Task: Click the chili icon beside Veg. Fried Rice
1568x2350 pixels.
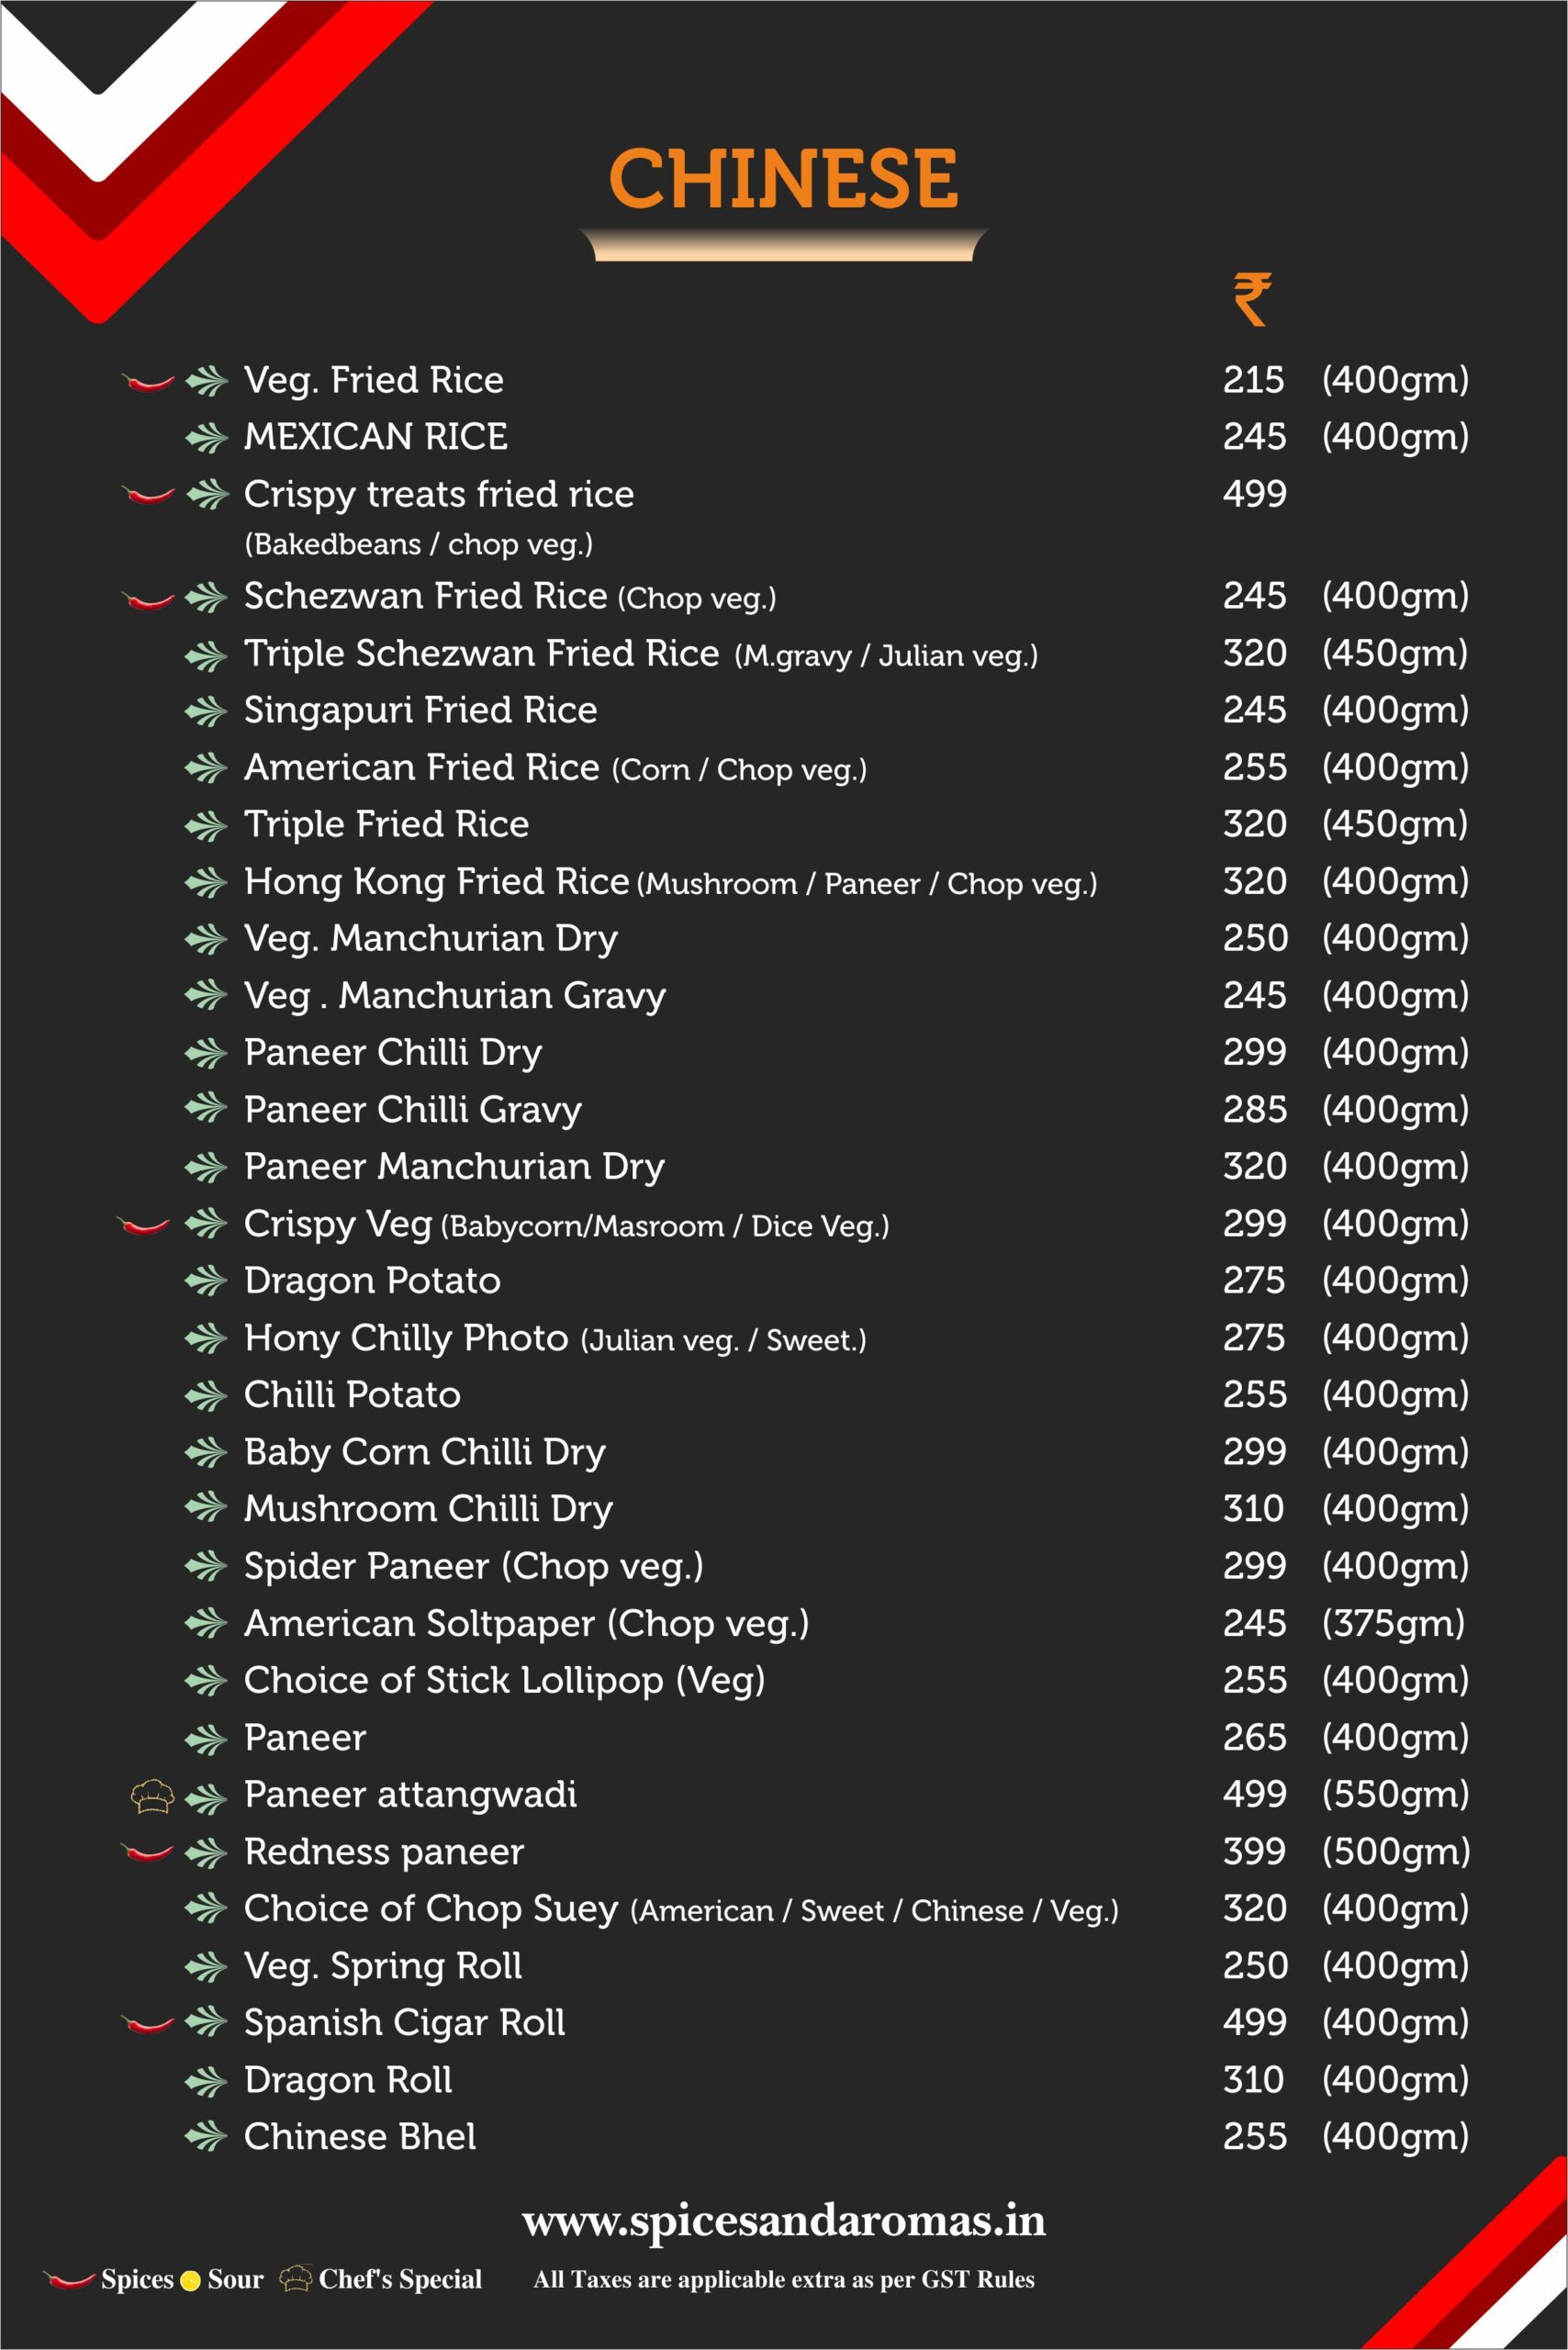Action: pos(148,382)
